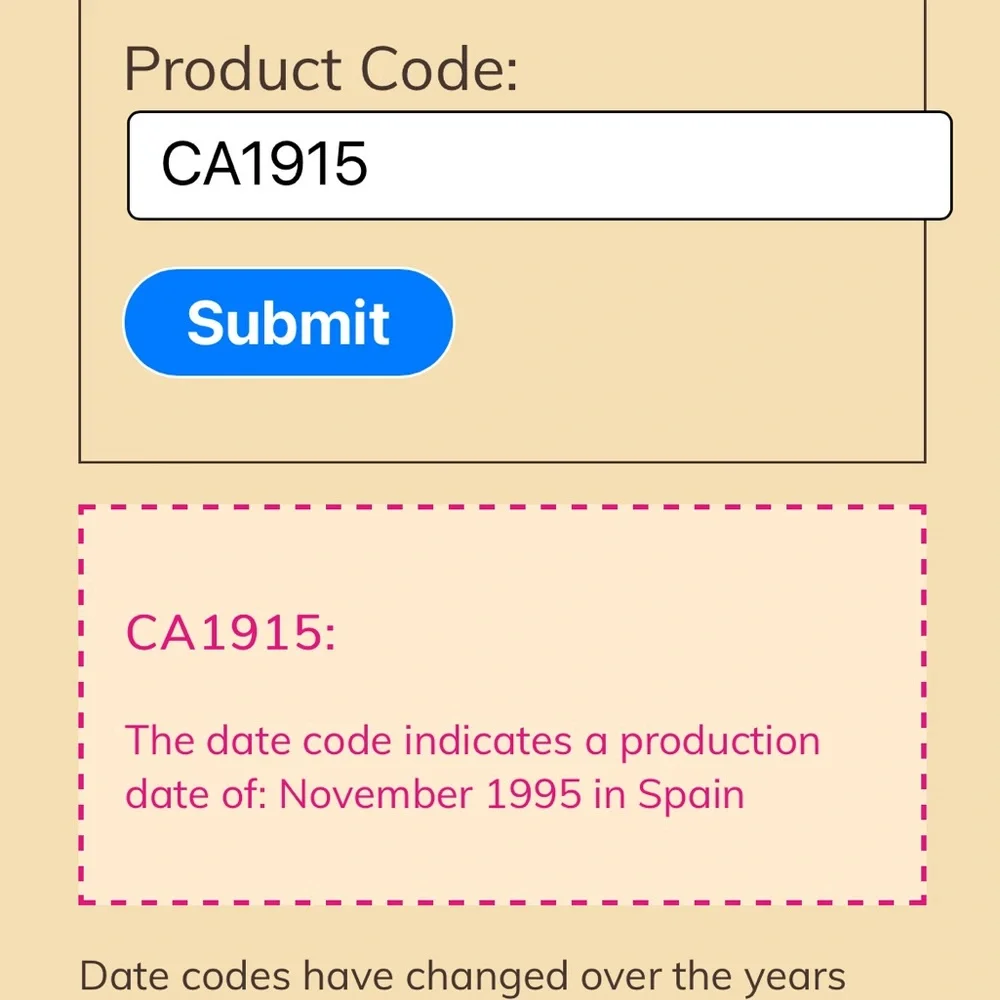Click empty area of the Product Code field
This screenshot has height=1000, width=1000.
click(x=657, y=165)
